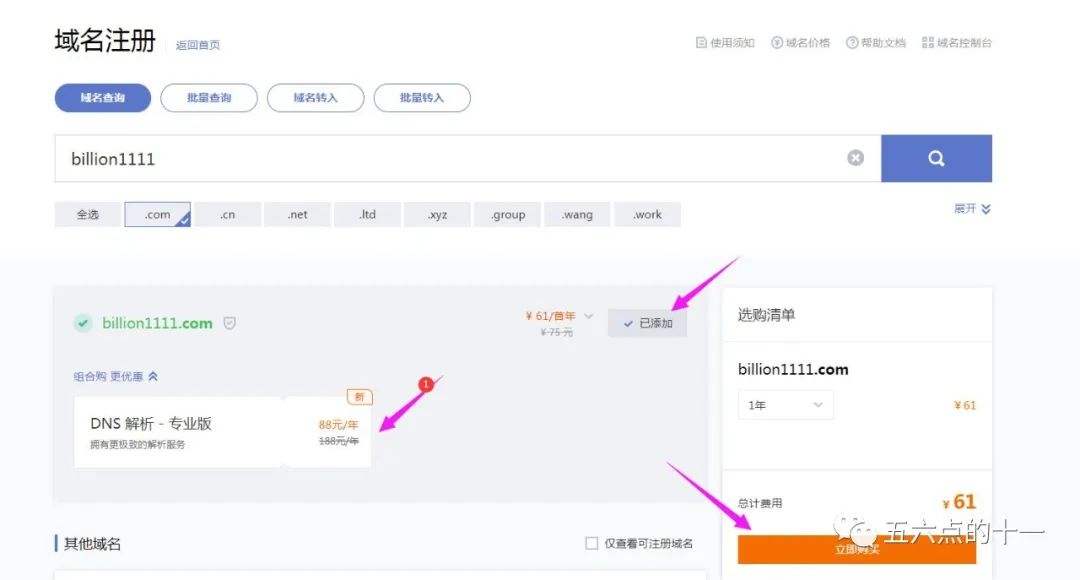
Task: Select the .ltd suffix option
Action: (x=367, y=214)
